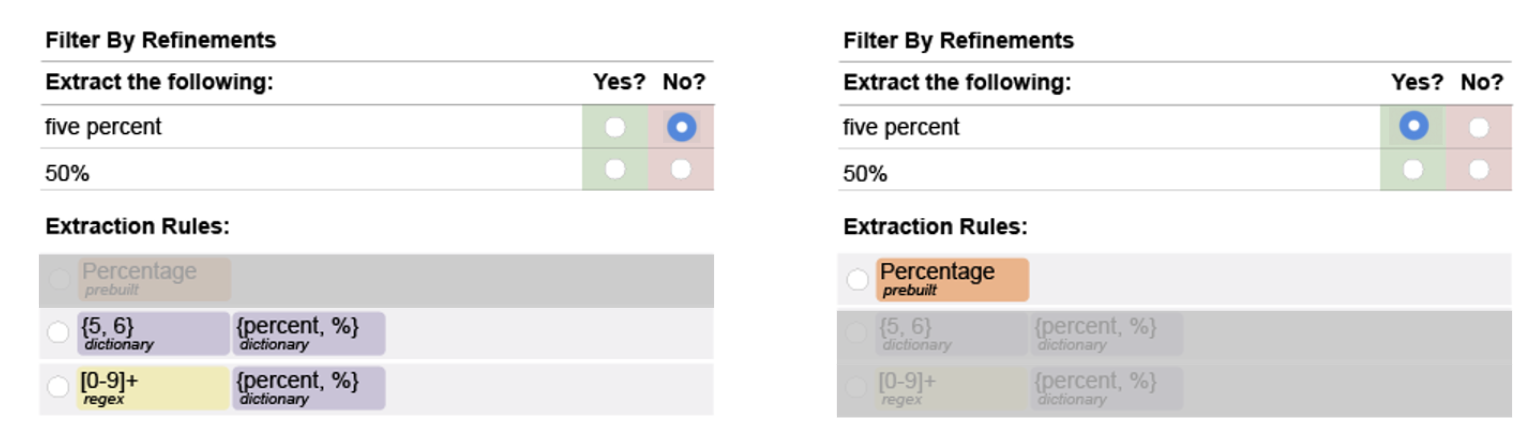Screen dimensions: 1540x448
Task: Click the selected No radio for 'five percent' in left panel
Action: tap(681, 127)
